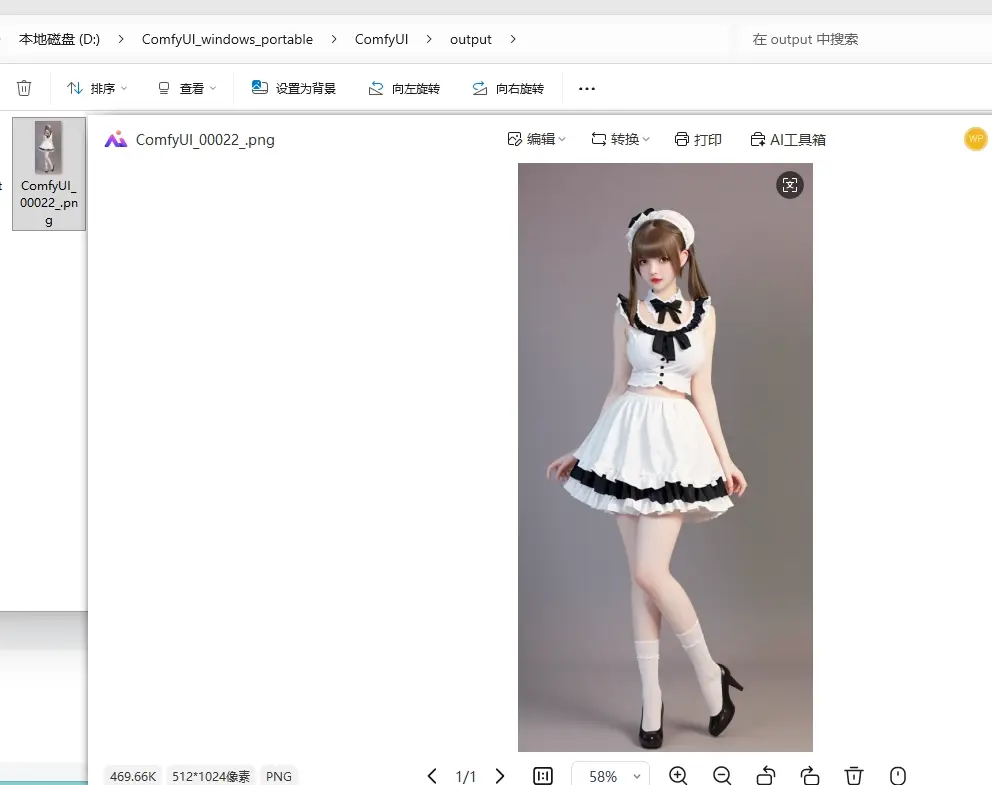
Task: Open the 编辑 edit dropdown
Action: pyautogui.click(x=536, y=139)
